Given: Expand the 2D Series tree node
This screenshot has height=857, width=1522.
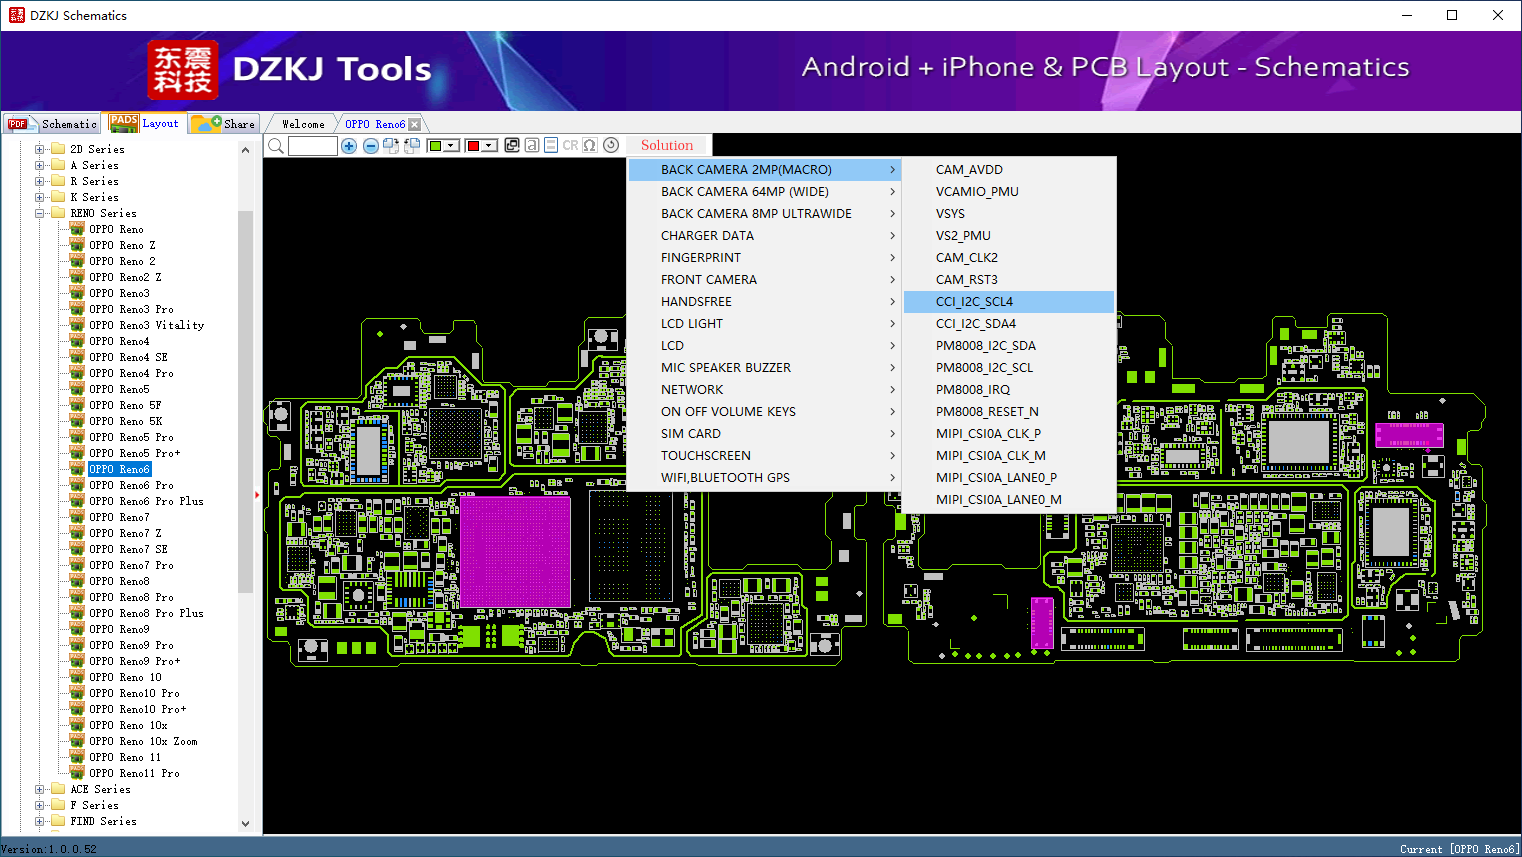Looking at the screenshot, I should click(x=39, y=149).
